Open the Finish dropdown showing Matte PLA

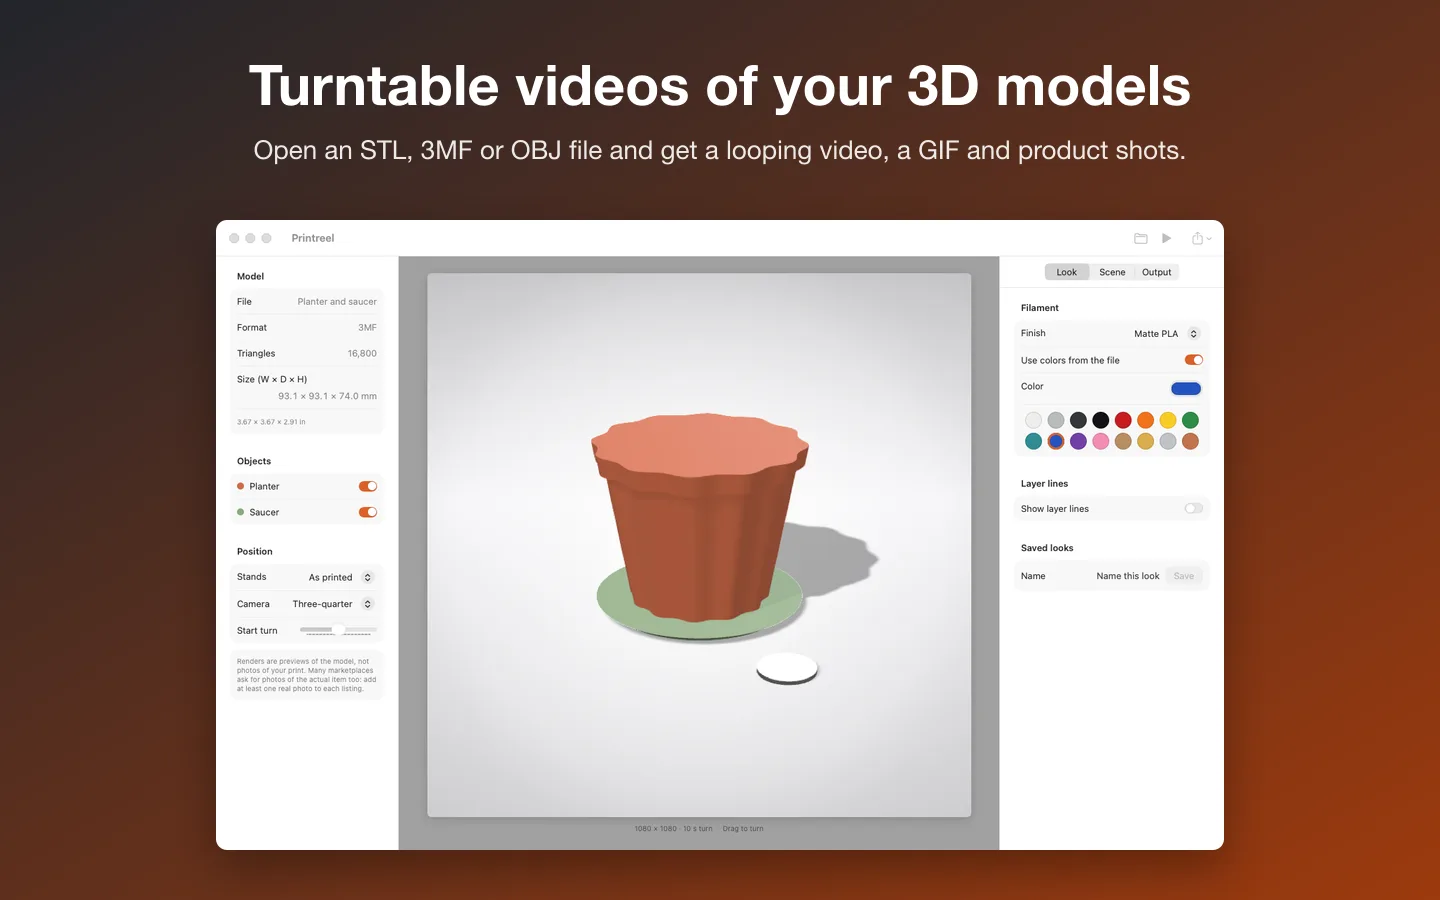pyautogui.click(x=1166, y=334)
